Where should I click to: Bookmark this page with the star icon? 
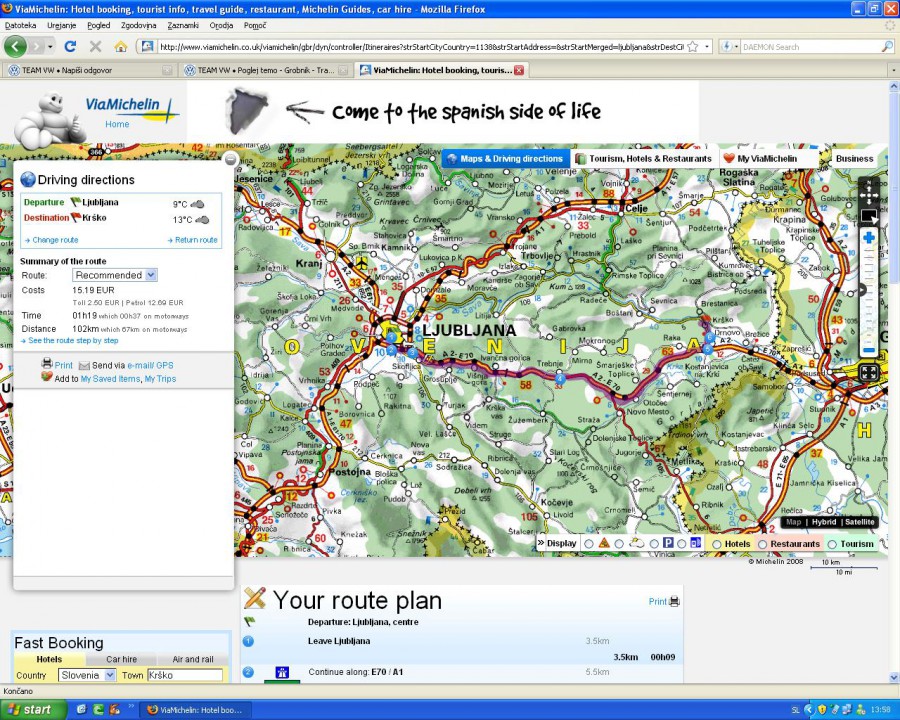(x=693, y=47)
